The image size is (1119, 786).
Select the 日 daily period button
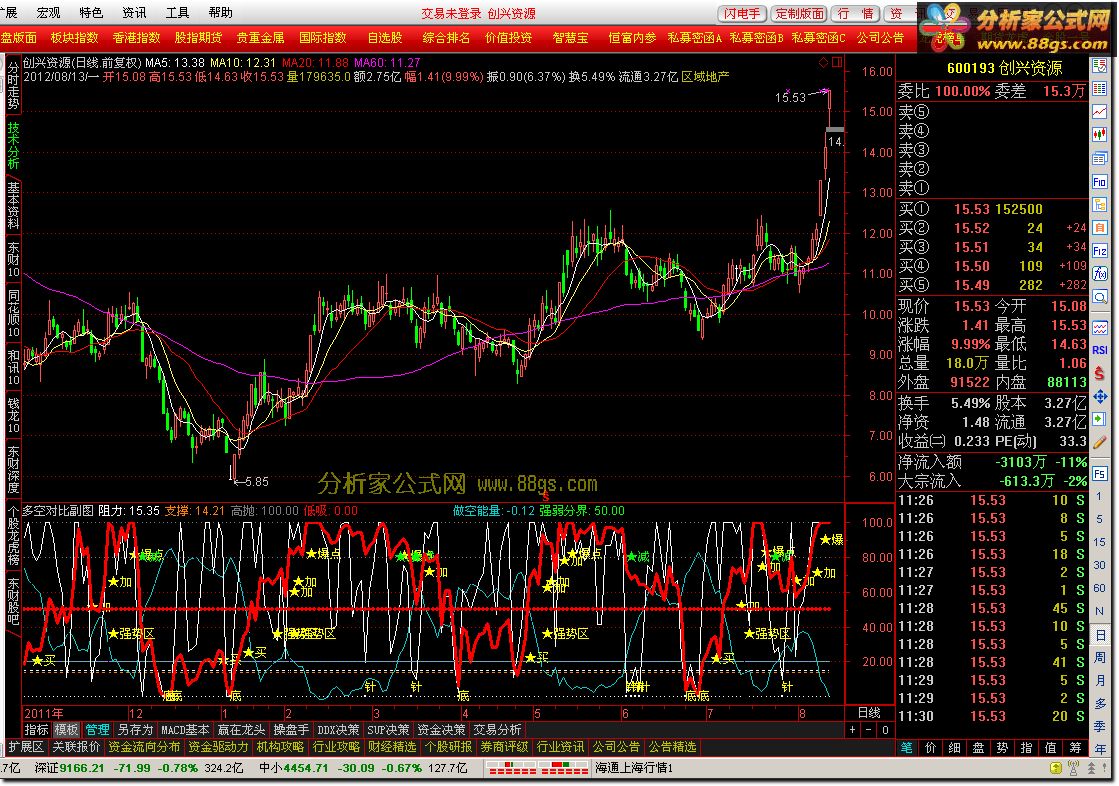coord(1100,635)
